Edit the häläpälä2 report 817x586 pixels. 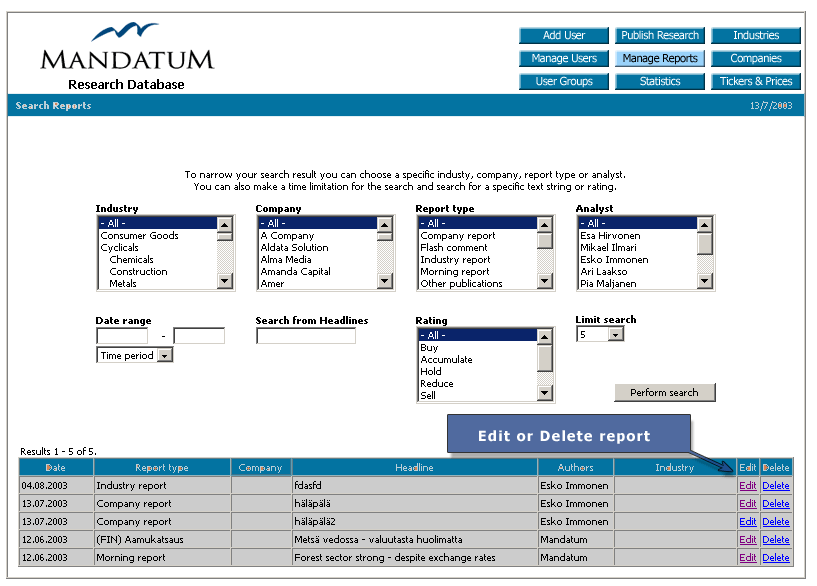(748, 521)
